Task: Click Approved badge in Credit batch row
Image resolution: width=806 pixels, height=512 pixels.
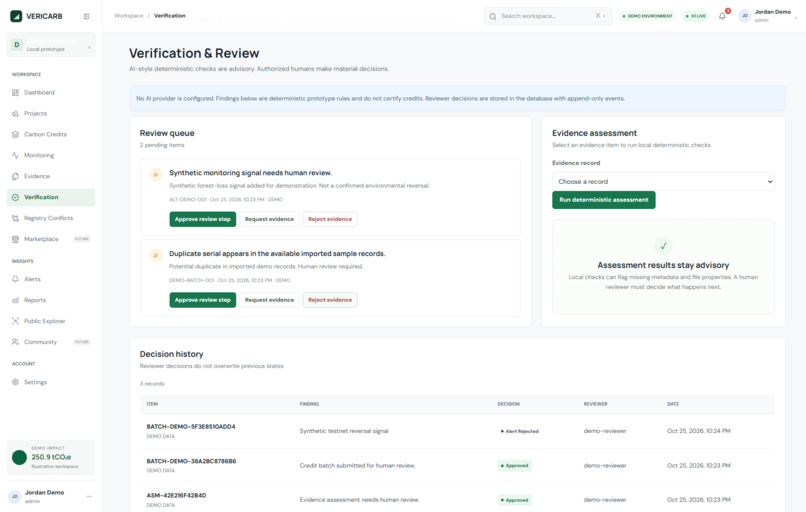Action: tap(514, 466)
